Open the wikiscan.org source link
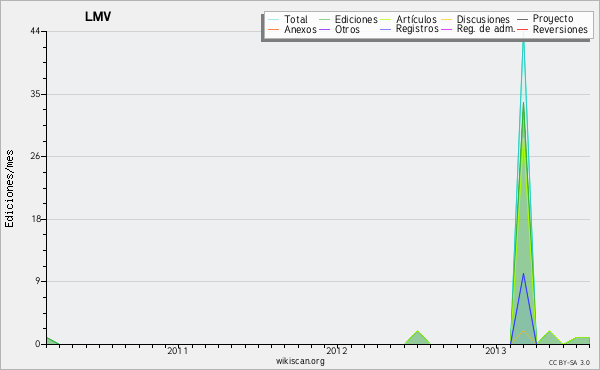The height and width of the screenshot is (370, 600). tap(300, 361)
